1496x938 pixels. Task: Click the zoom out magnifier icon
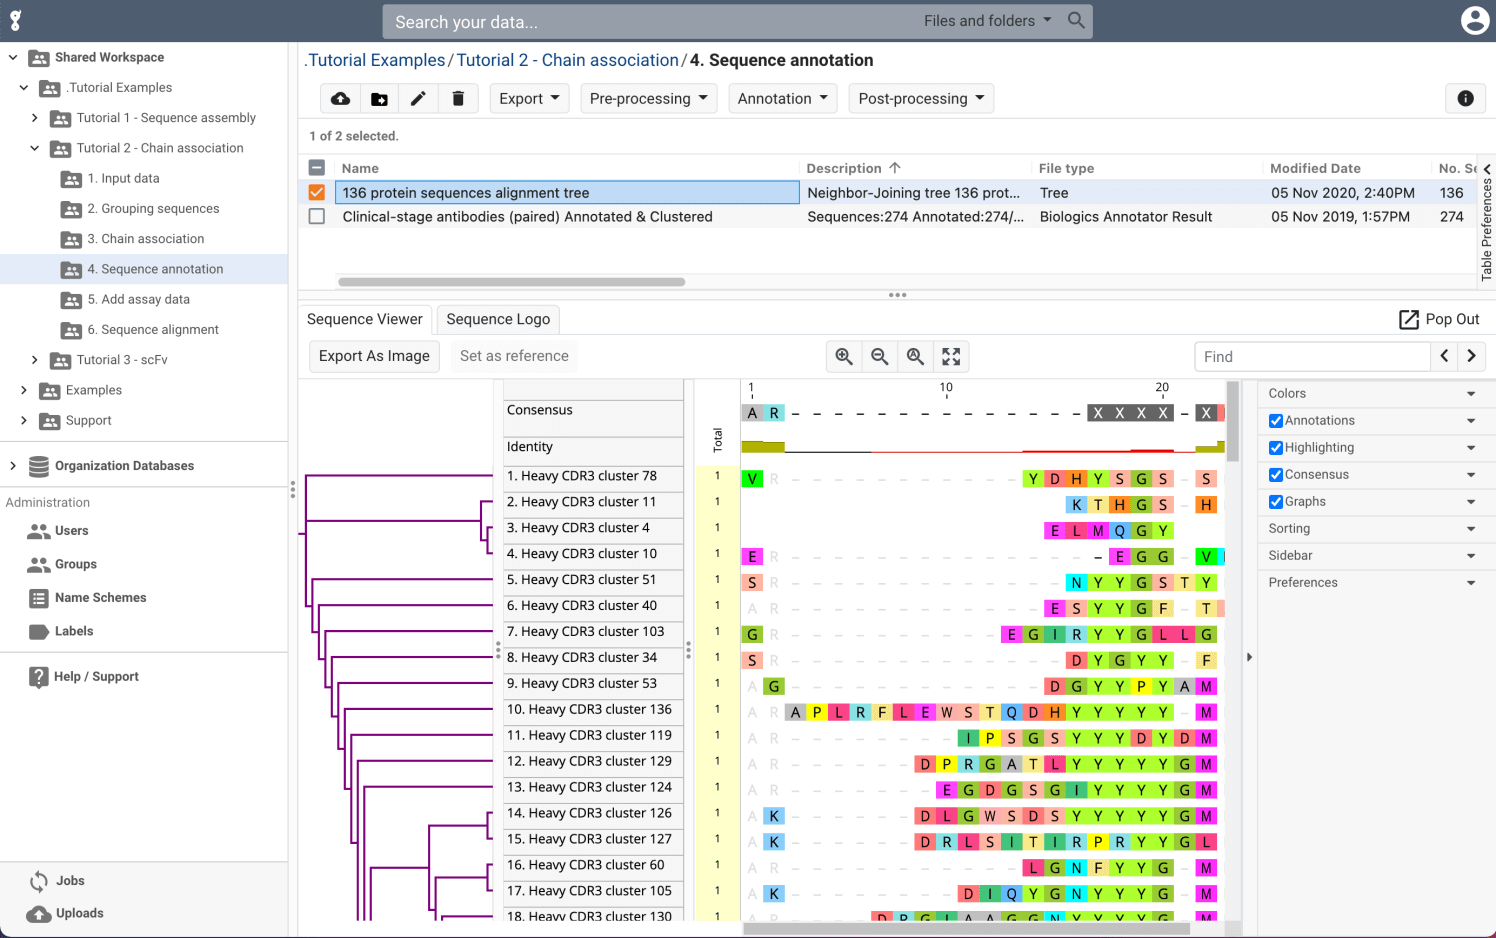(x=880, y=356)
